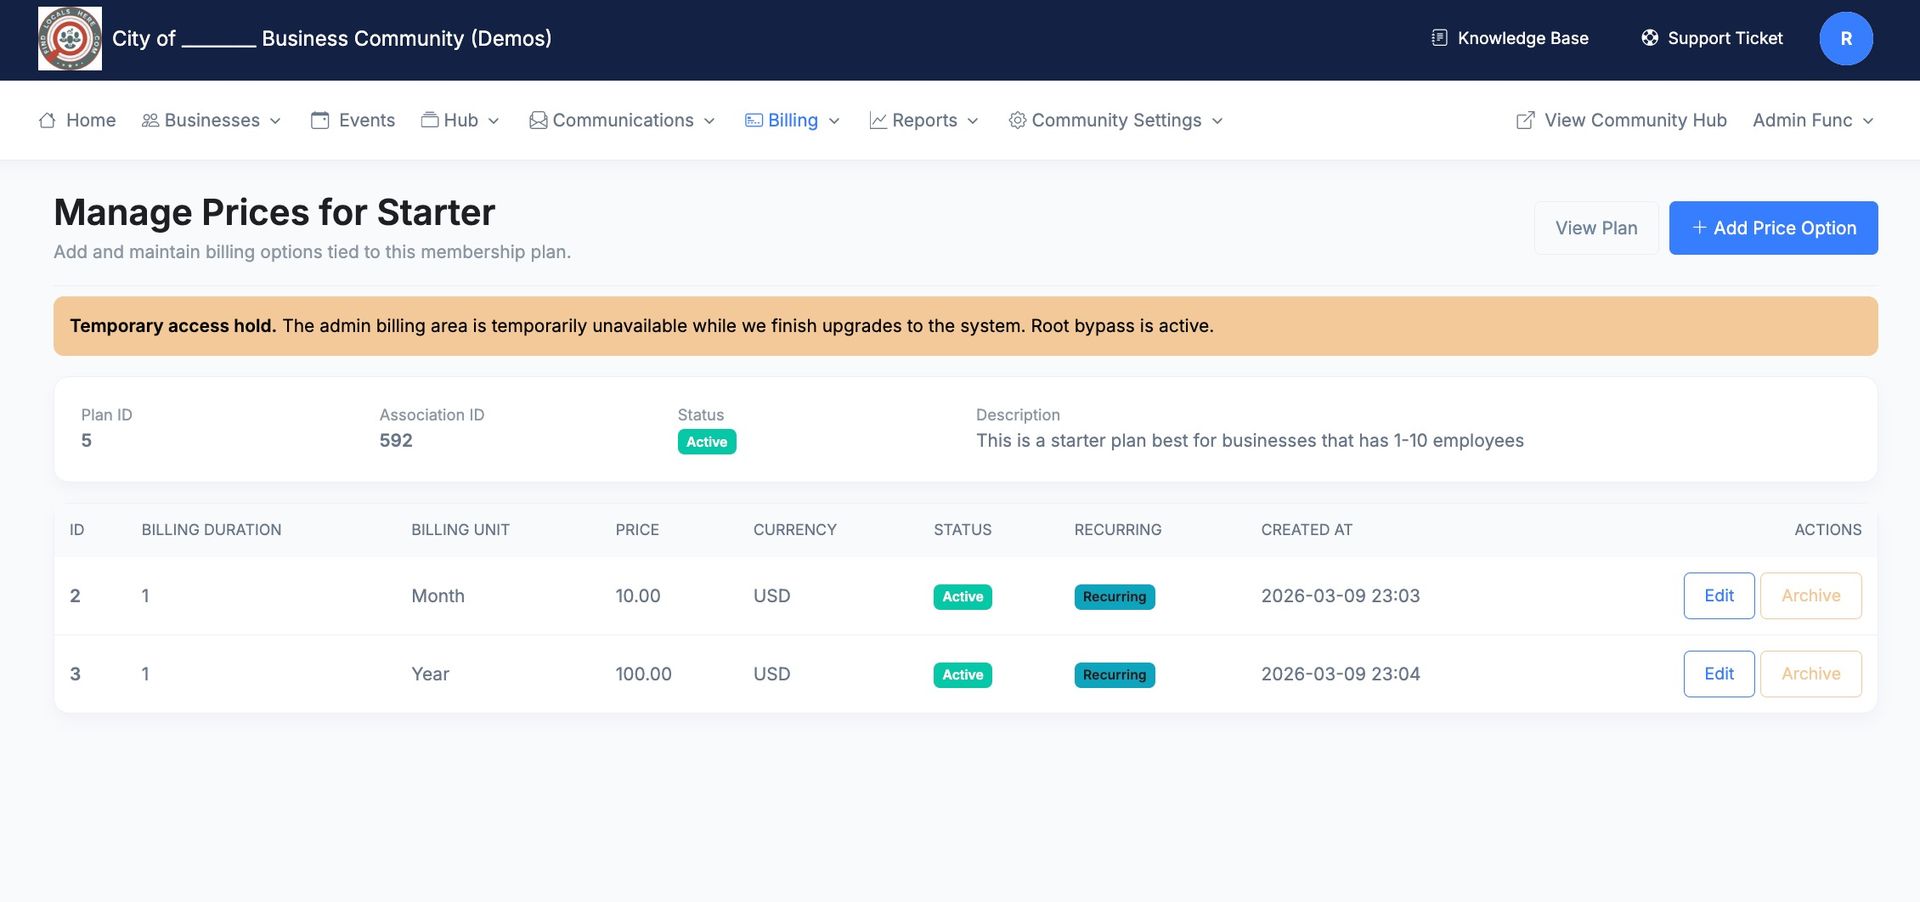The image size is (1920, 902).
Task: Click the Events calendar icon
Action: (x=321, y=119)
